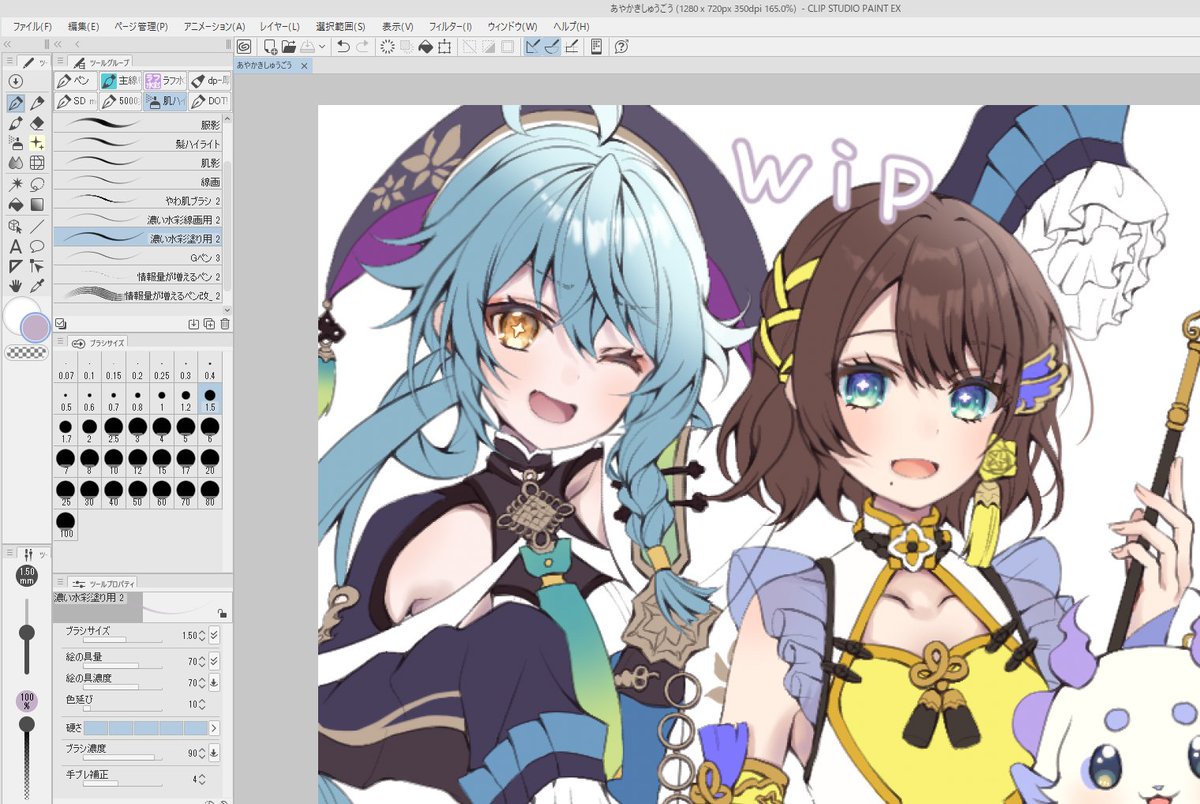Open brush size (ブラシサイズ) dynamics dropdown button

point(214,635)
